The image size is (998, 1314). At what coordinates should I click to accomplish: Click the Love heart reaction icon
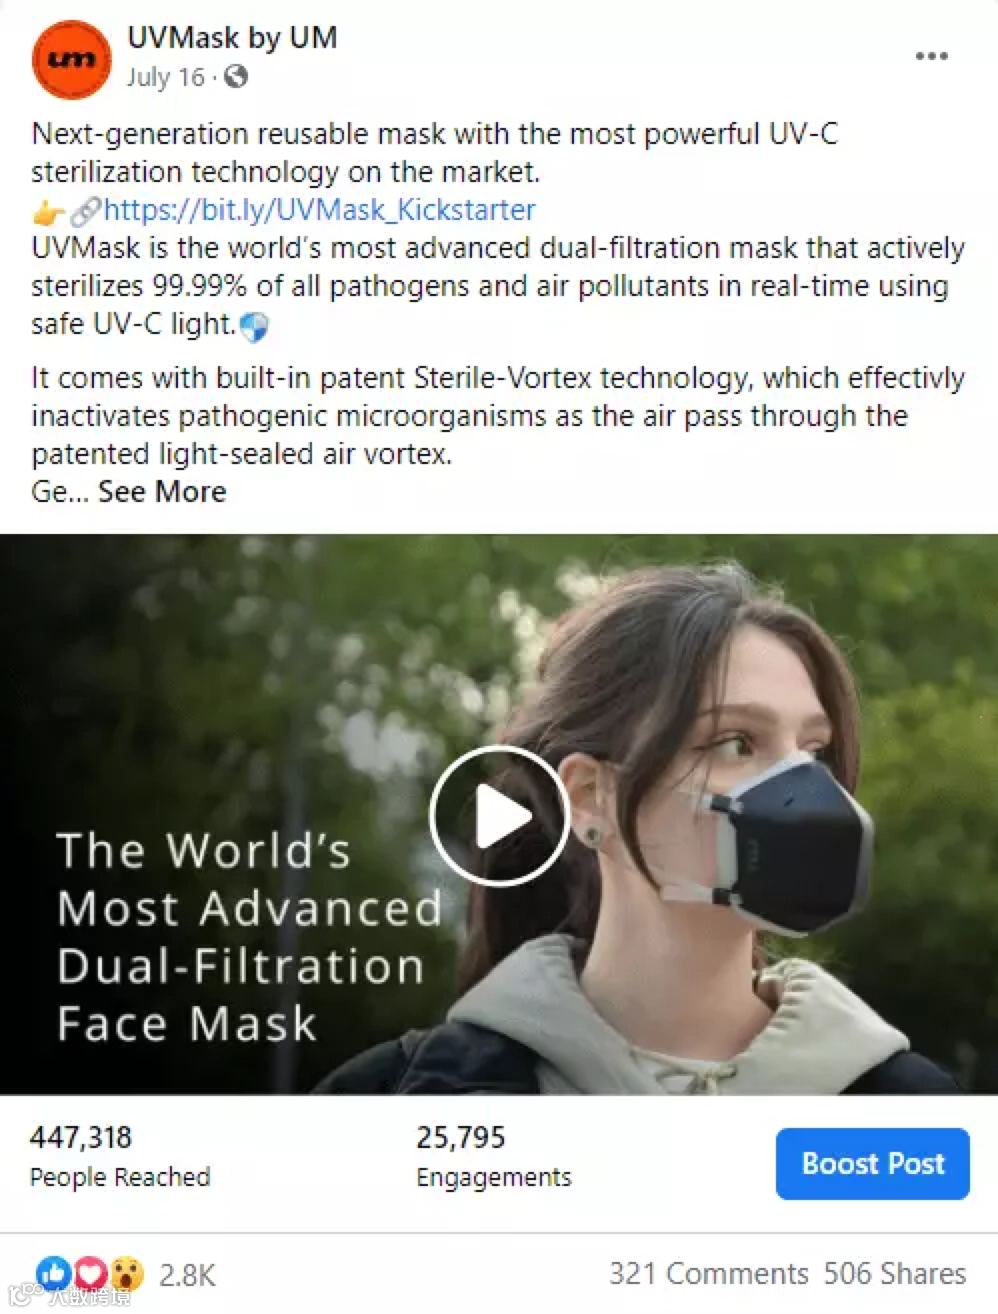(x=90, y=1273)
